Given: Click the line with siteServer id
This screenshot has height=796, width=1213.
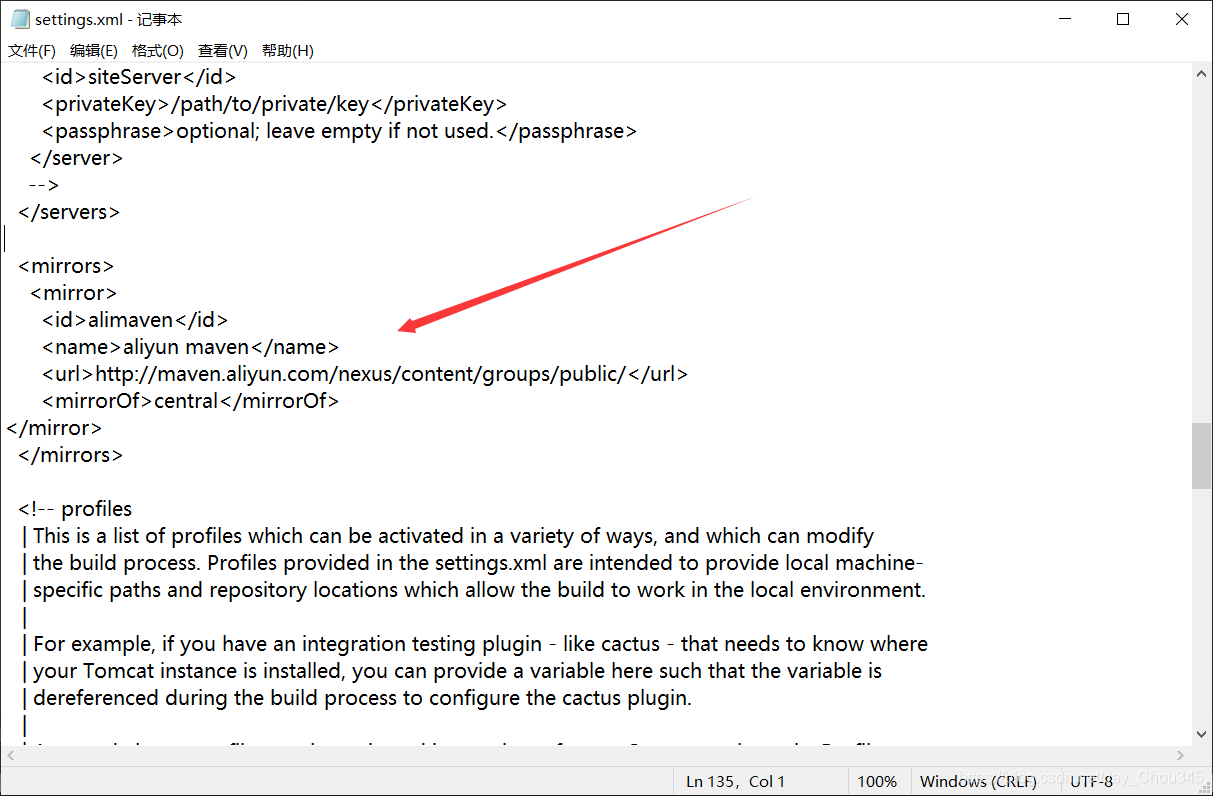Looking at the screenshot, I should click(x=139, y=77).
